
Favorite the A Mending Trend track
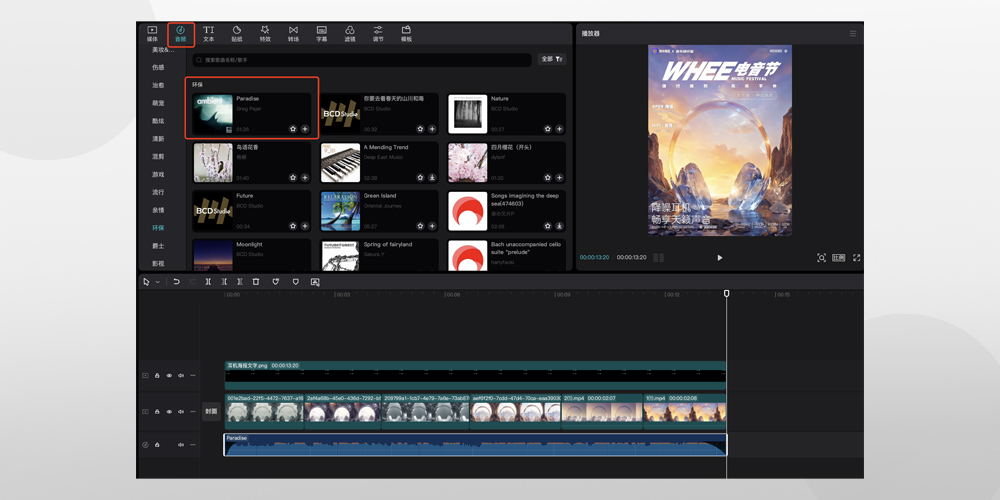[x=421, y=177]
